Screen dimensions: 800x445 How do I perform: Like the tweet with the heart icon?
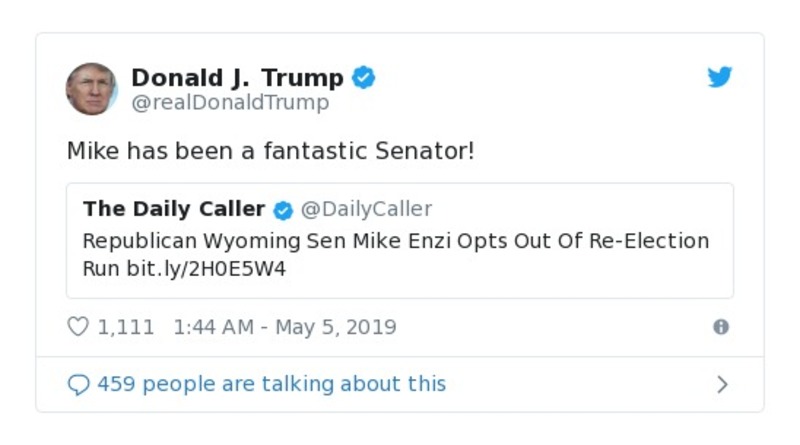pyautogui.click(x=78, y=327)
